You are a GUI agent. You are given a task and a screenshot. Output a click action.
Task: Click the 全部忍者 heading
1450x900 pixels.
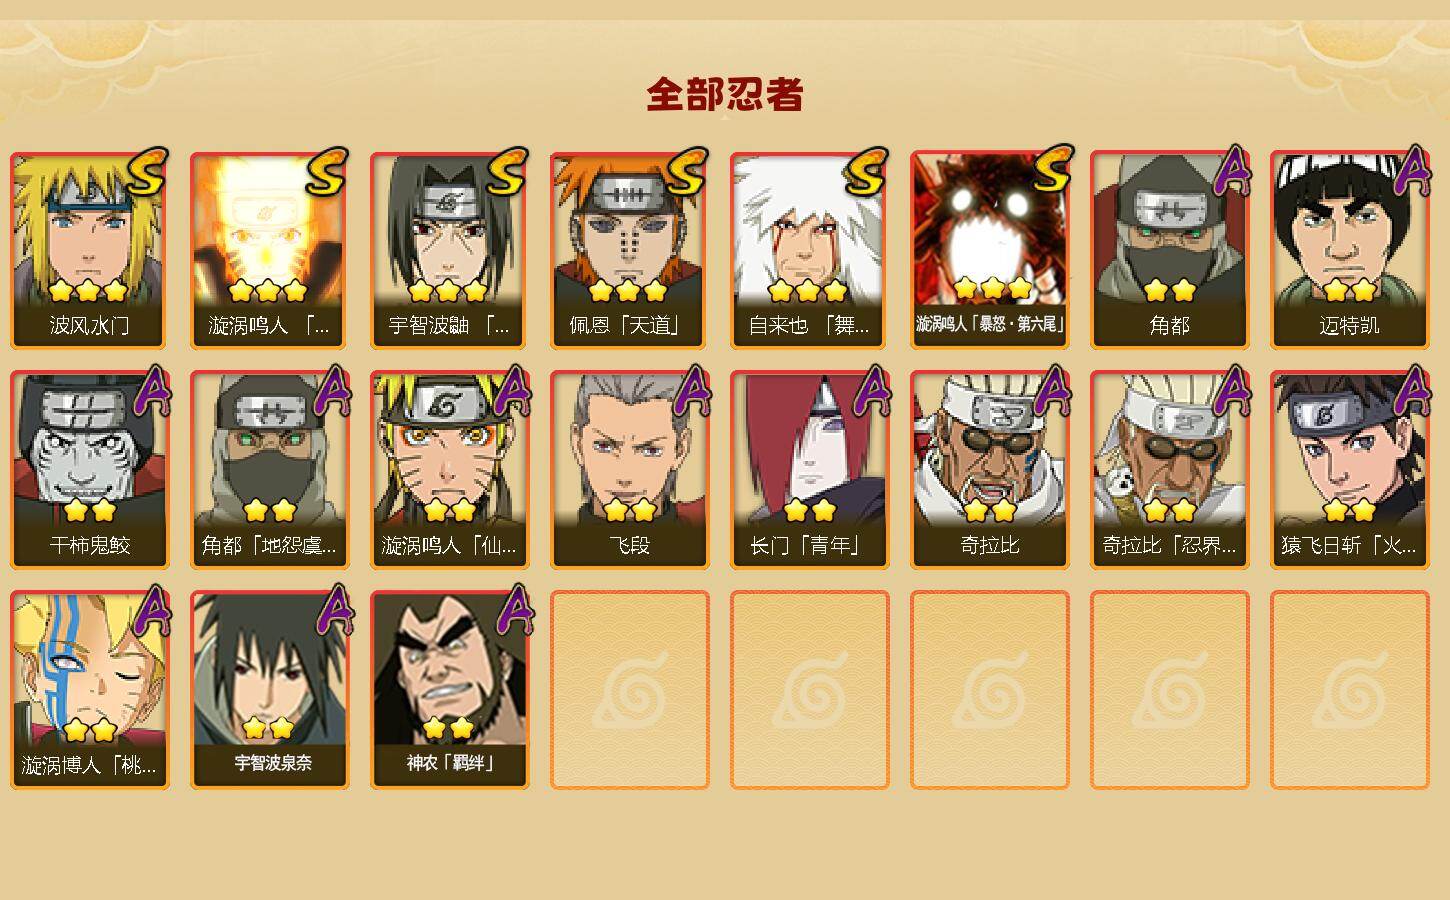click(x=725, y=95)
